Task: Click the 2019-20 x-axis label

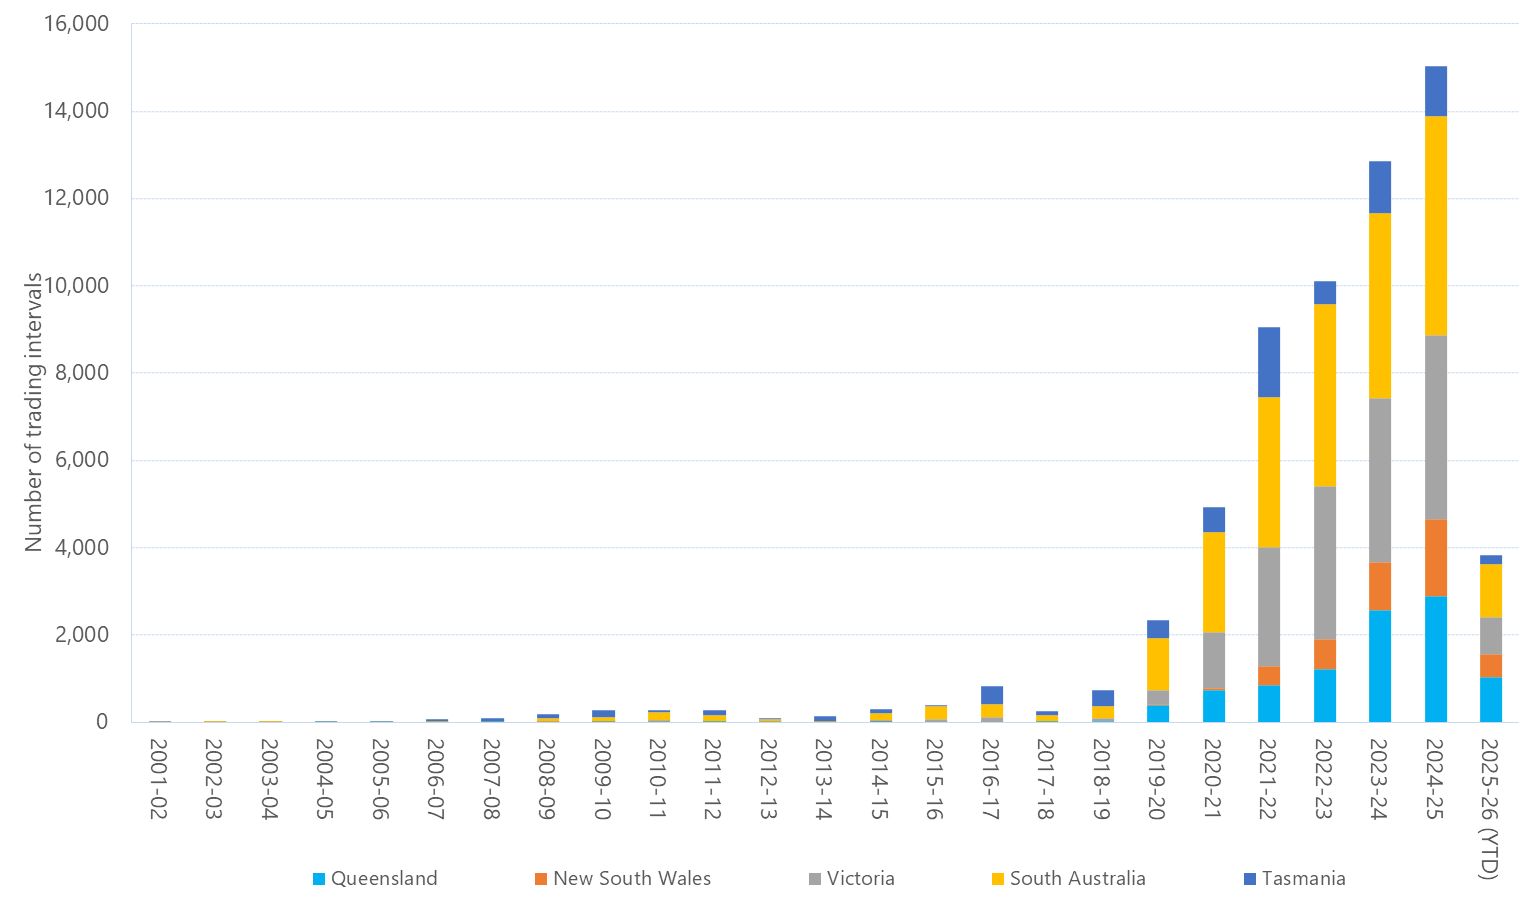Action: coord(1157,779)
